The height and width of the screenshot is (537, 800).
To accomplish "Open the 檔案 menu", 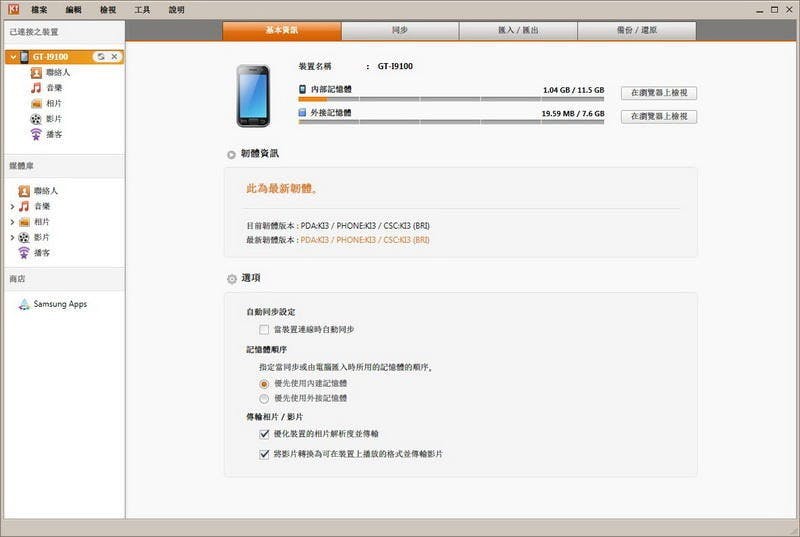I will [39, 10].
